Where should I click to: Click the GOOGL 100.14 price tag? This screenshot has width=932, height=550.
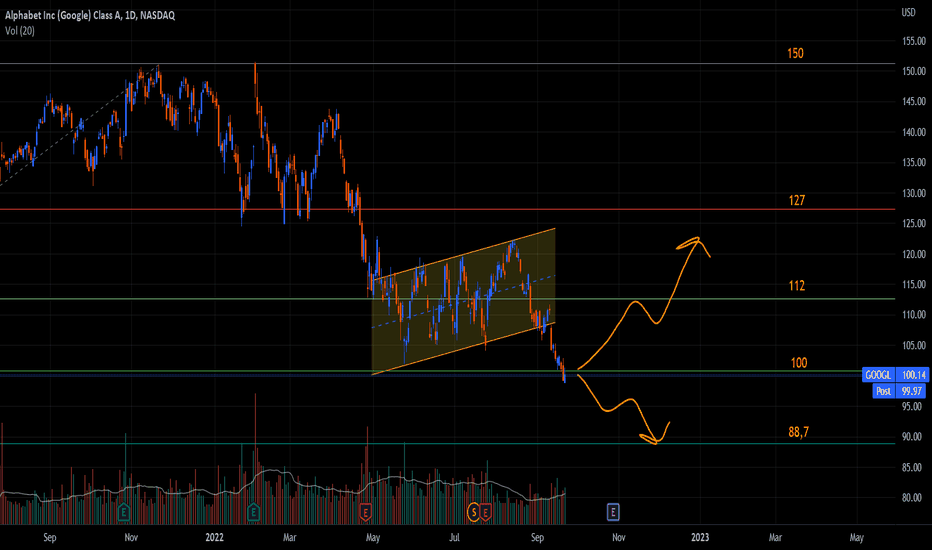pyautogui.click(x=895, y=375)
